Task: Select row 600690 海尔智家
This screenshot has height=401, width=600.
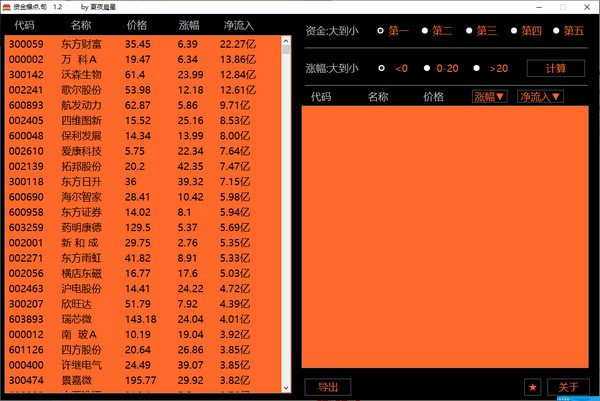Action: 143,197
